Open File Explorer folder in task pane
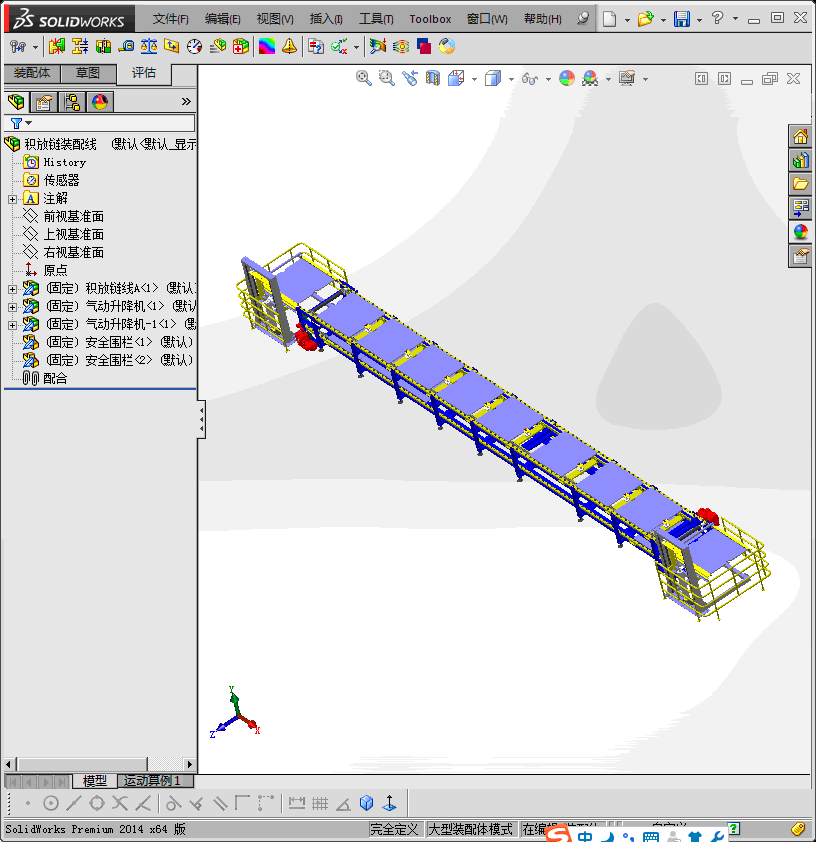The width and height of the screenshot is (816, 842). pos(800,184)
